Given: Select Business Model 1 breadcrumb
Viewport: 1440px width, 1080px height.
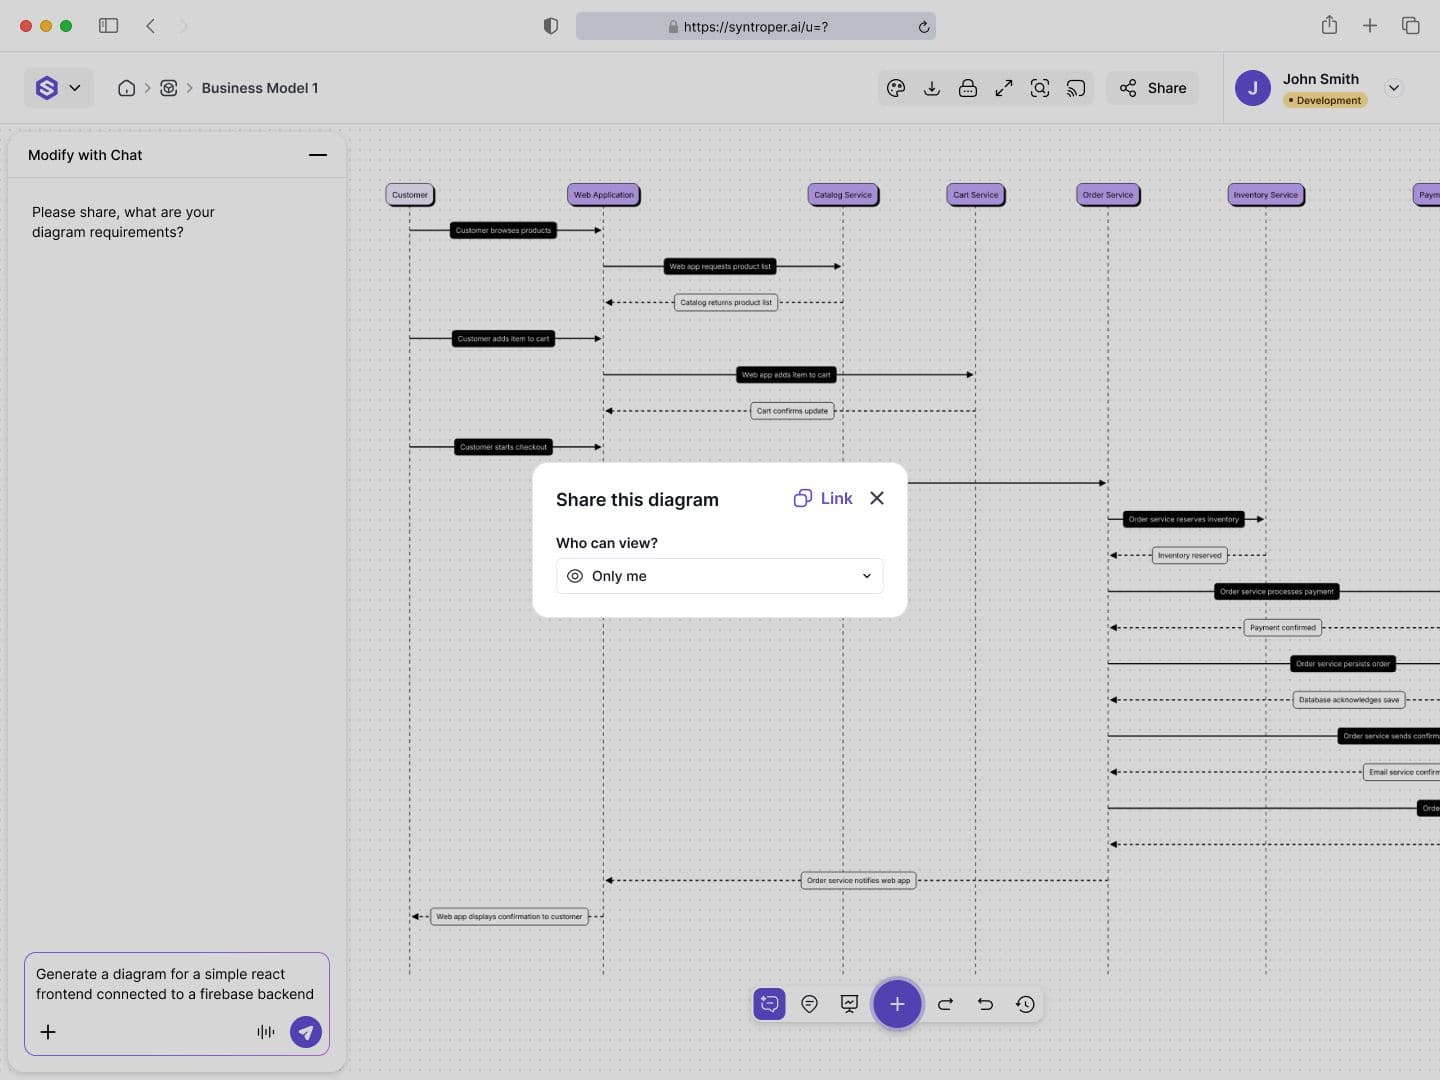Looking at the screenshot, I should pos(260,88).
